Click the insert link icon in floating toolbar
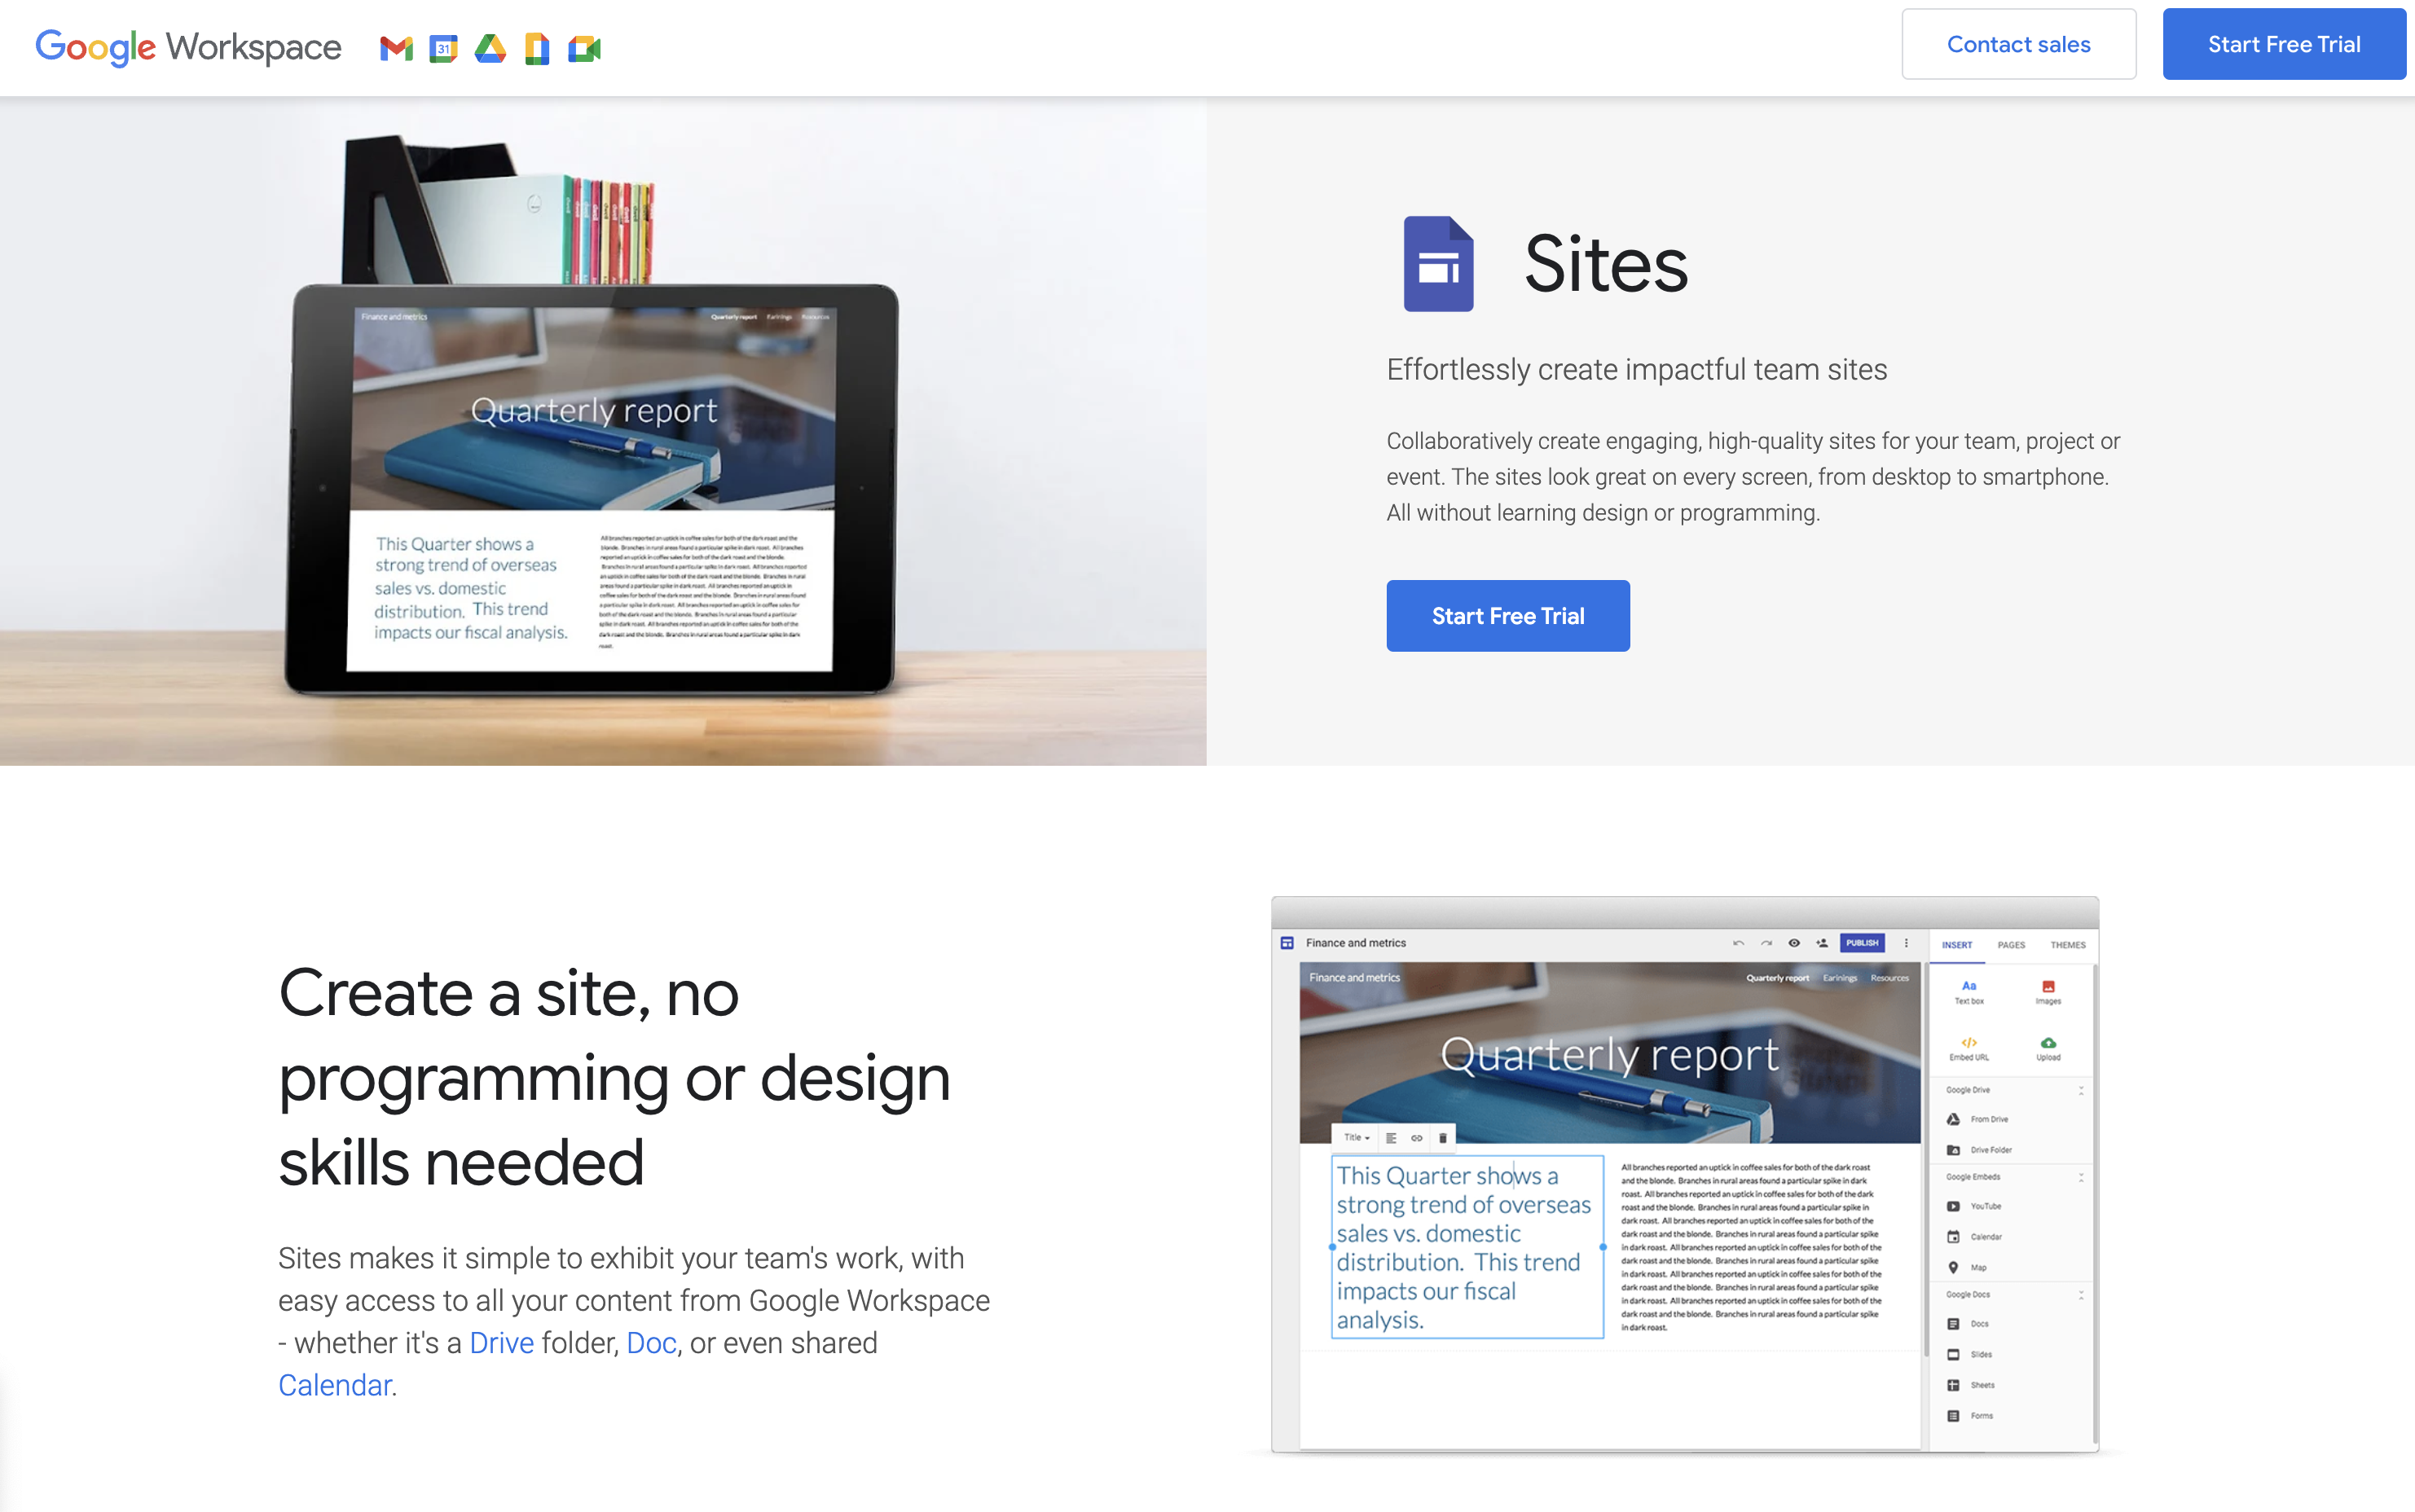 1417,1138
